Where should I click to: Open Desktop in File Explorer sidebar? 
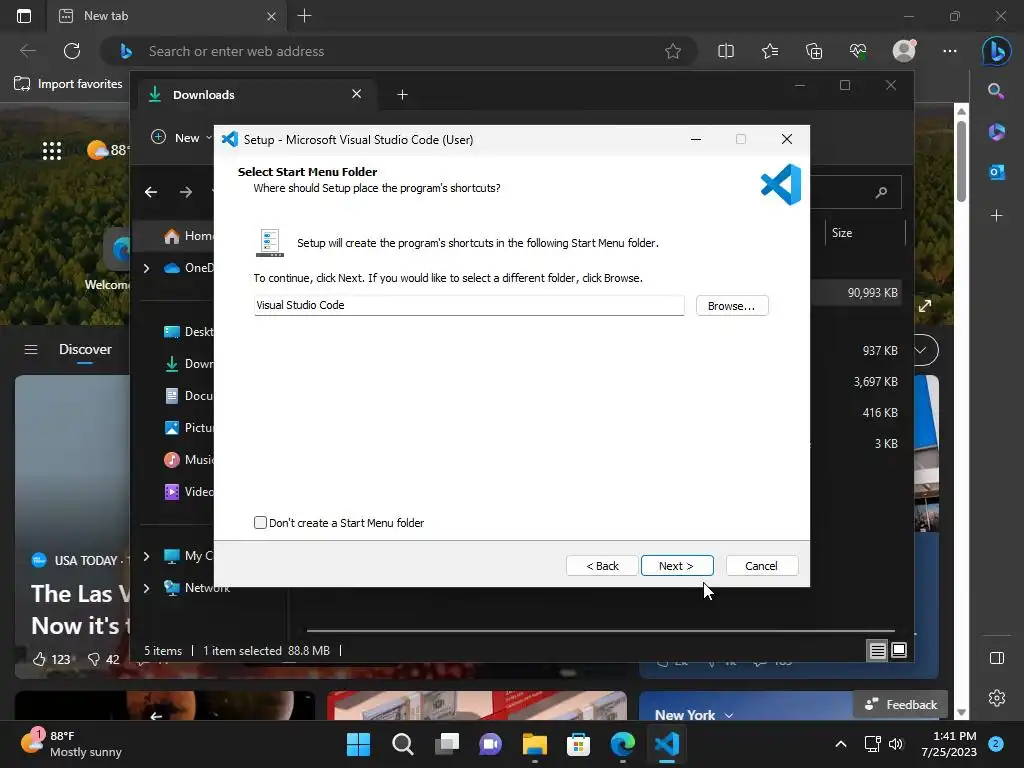[189, 332]
